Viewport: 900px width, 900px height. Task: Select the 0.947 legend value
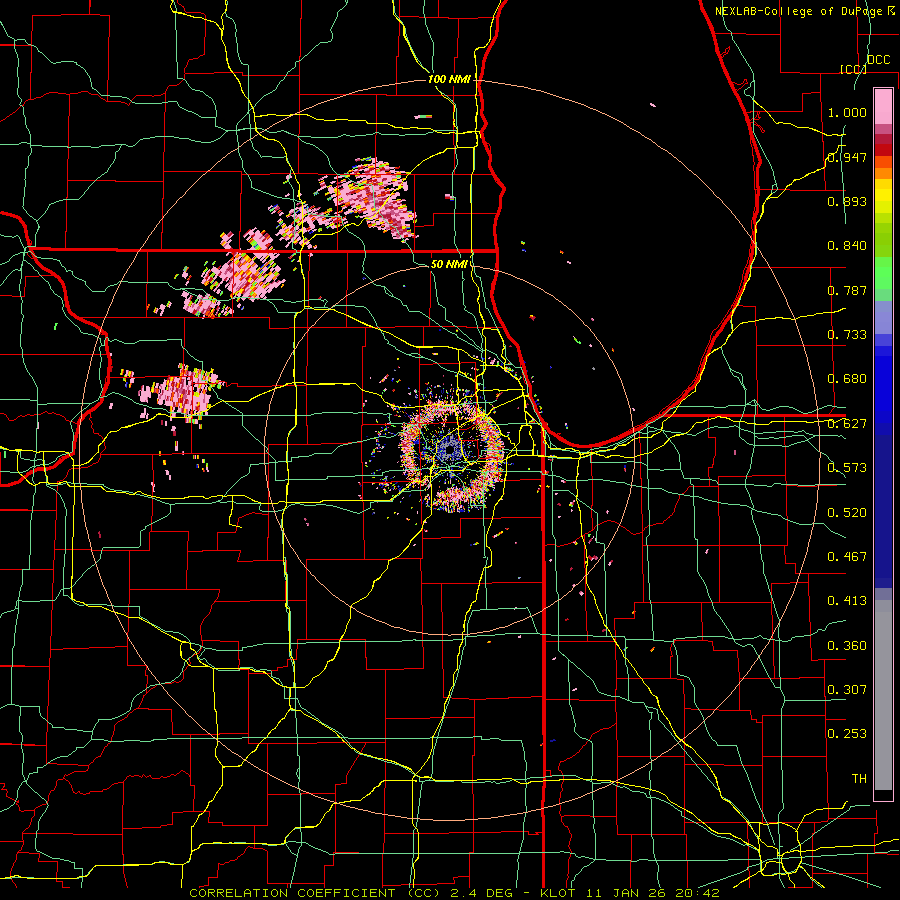(x=847, y=157)
